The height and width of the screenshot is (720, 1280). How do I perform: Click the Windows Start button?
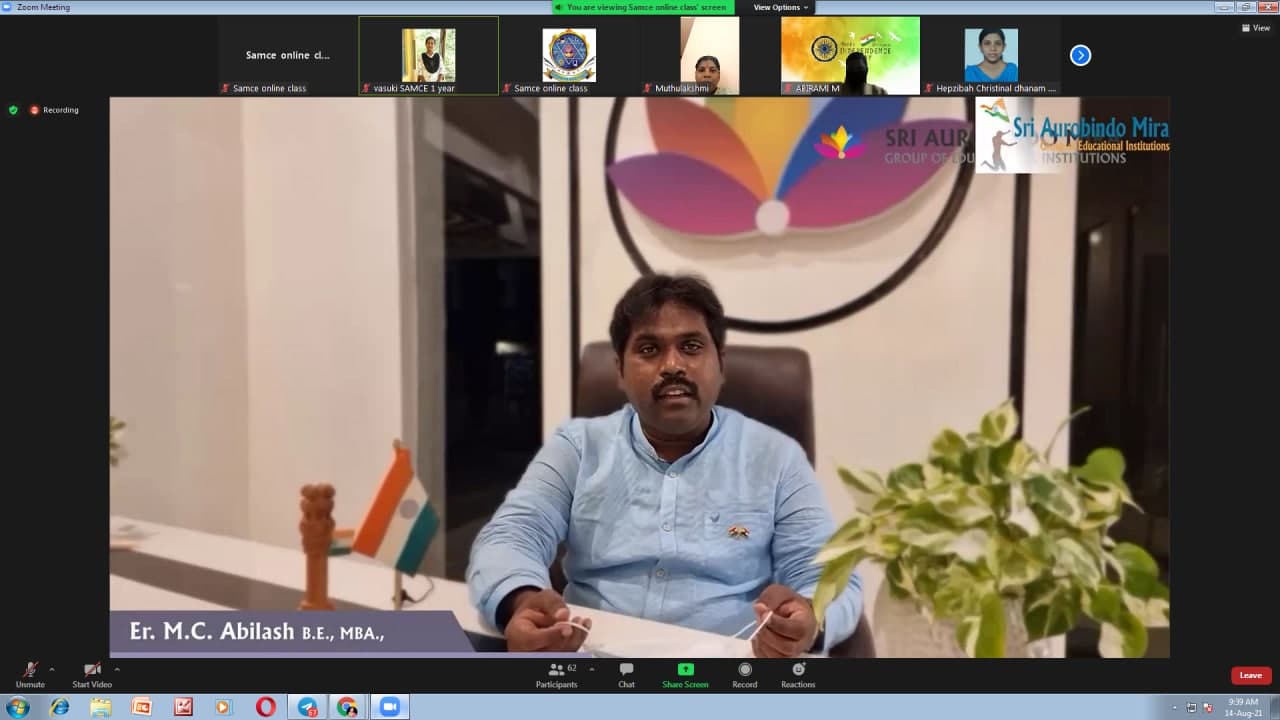(17, 707)
